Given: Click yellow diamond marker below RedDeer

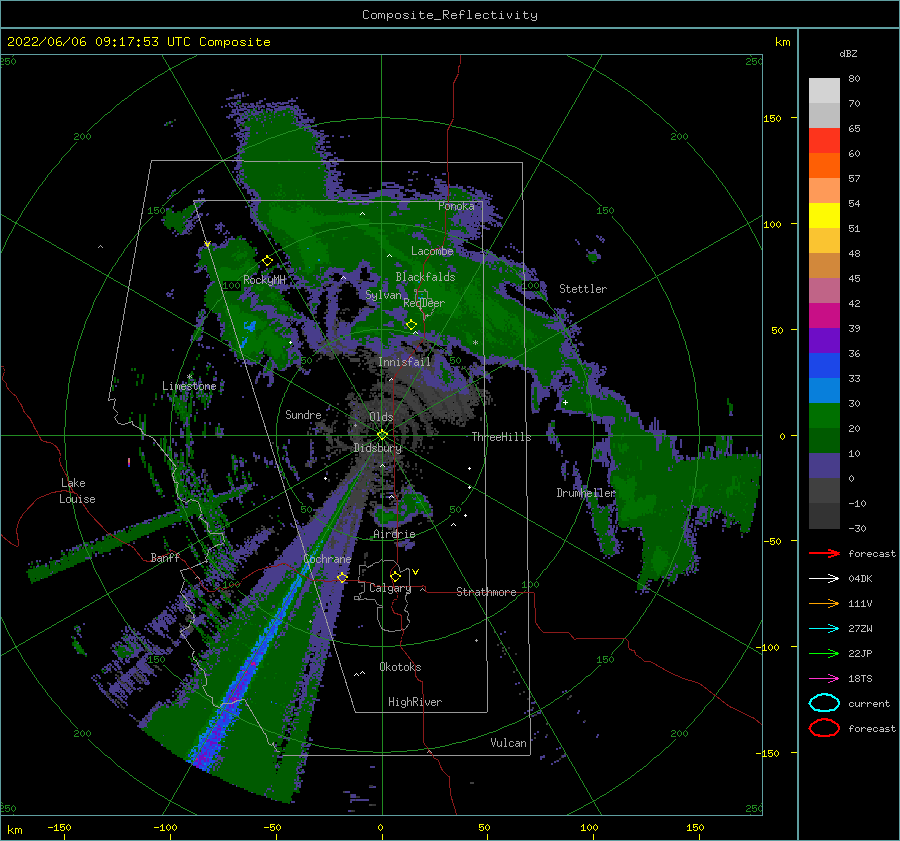Looking at the screenshot, I should pos(412,325).
